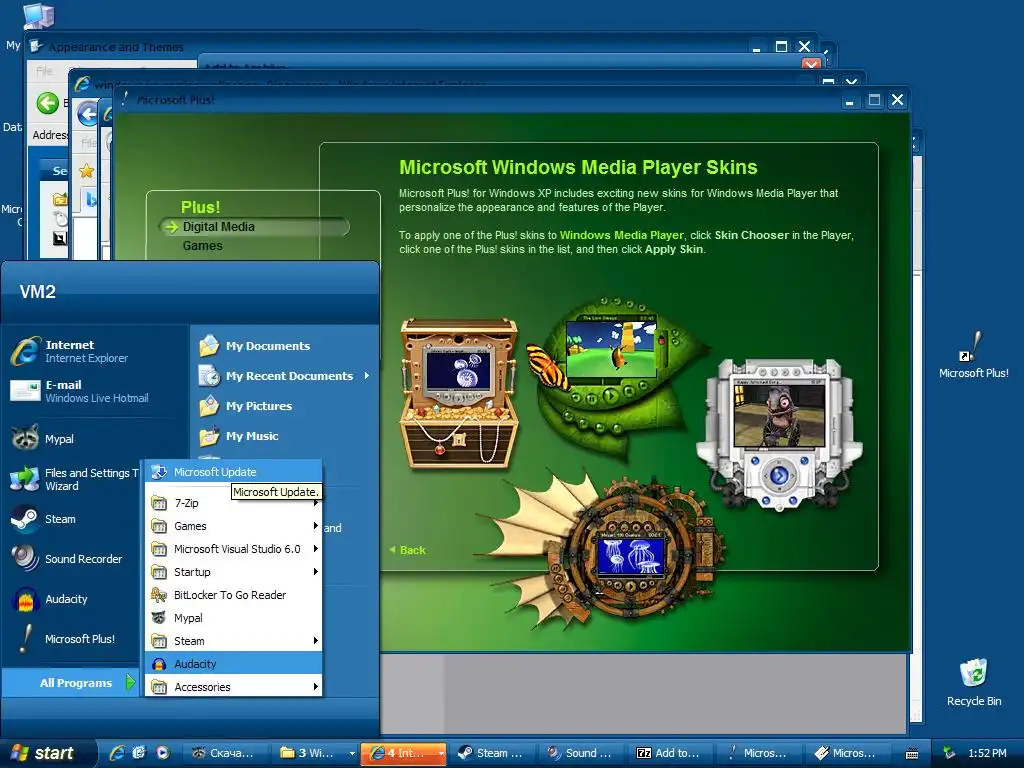Switch to Sound Recorder taskbar button
The height and width of the screenshot is (768, 1024).
[x=581, y=753]
